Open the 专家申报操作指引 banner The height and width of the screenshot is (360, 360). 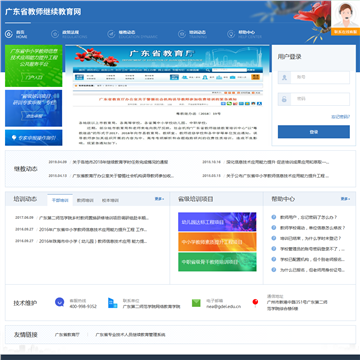34,138
